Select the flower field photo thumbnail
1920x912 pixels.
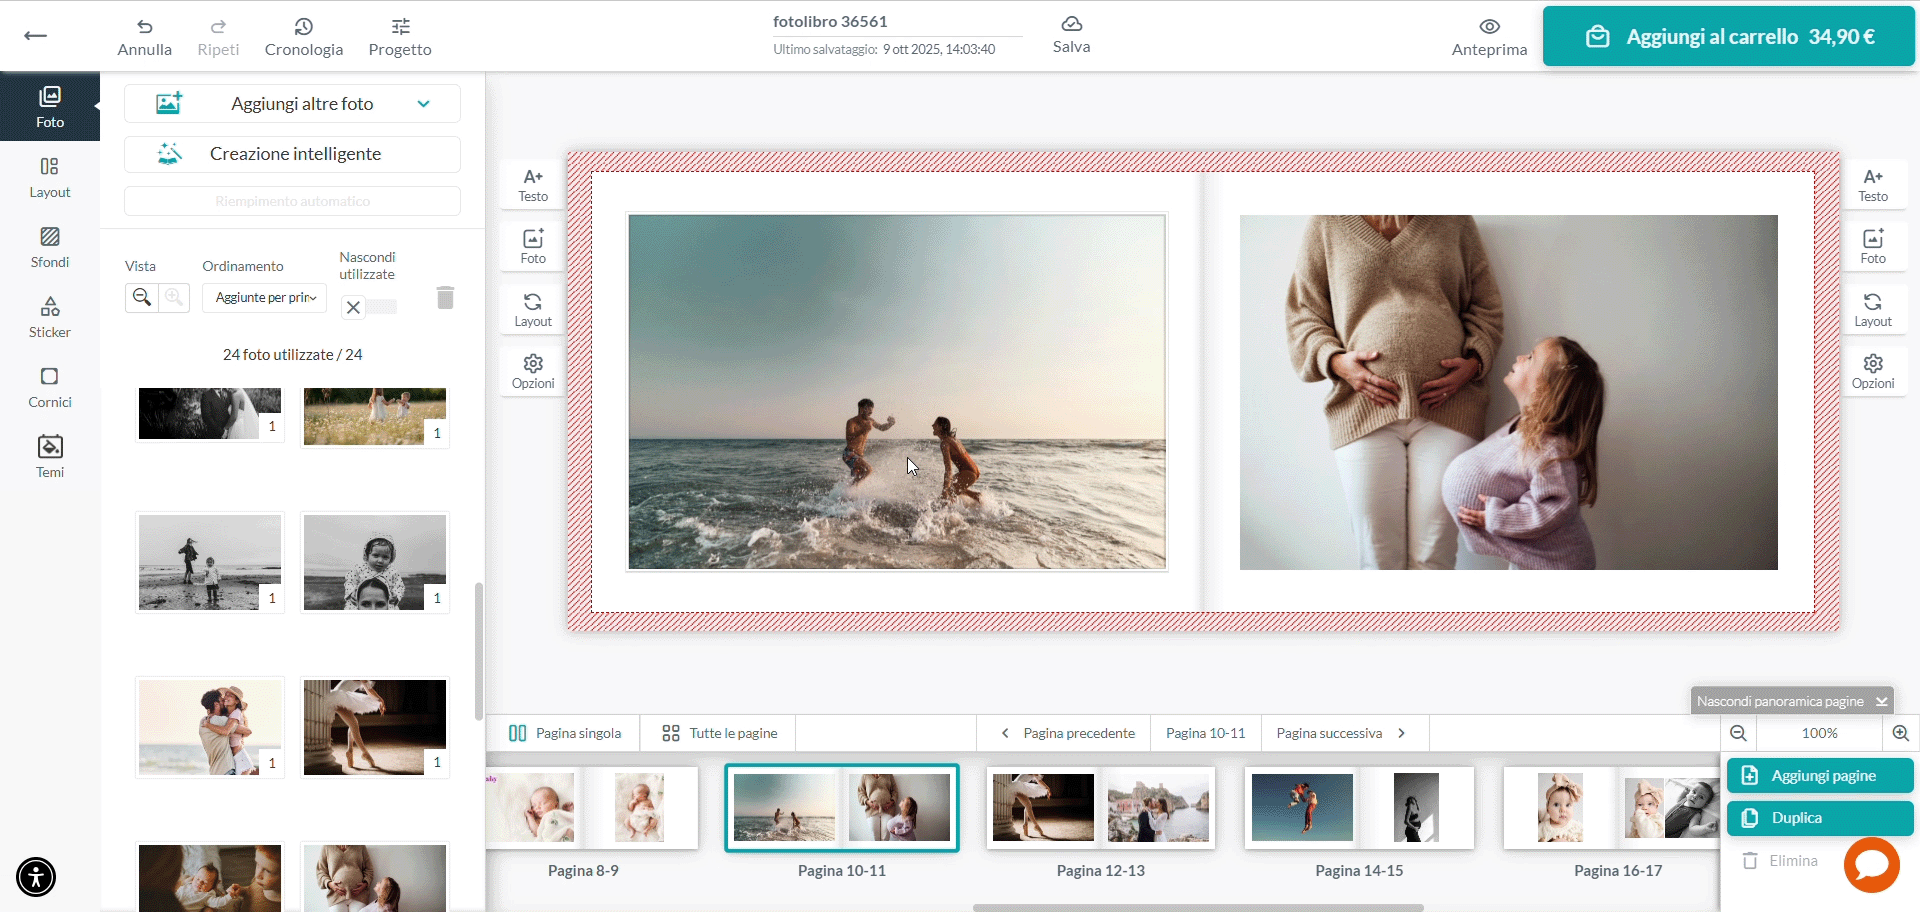(x=375, y=417)
